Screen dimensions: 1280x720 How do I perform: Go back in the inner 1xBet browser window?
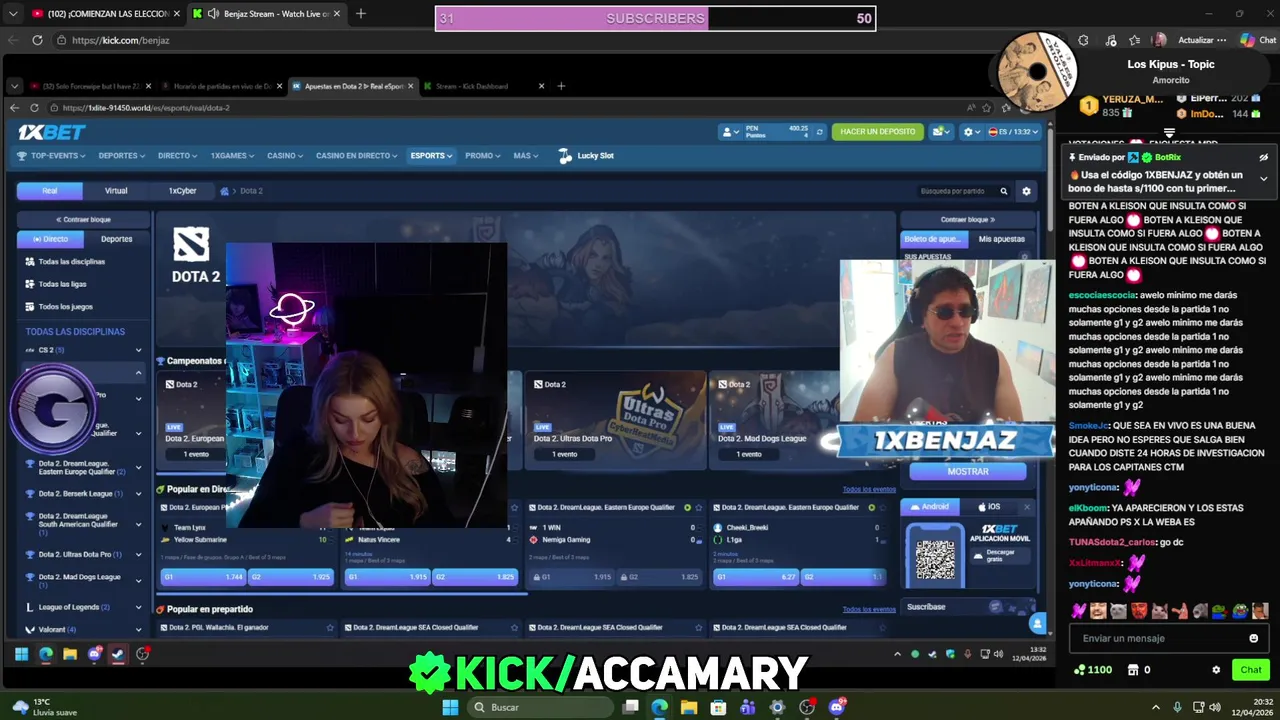pos(14,108)
